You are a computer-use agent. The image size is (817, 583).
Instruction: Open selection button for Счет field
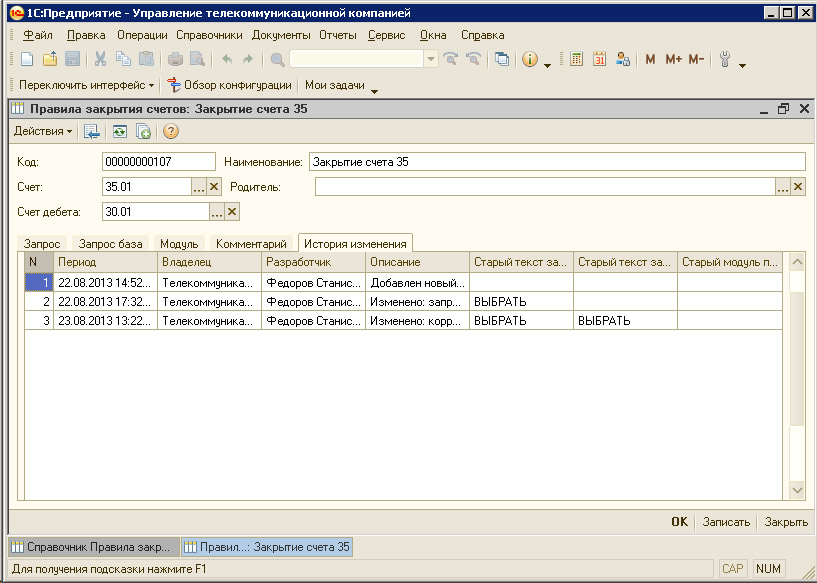pyautogui.click(x=199, y=187)
